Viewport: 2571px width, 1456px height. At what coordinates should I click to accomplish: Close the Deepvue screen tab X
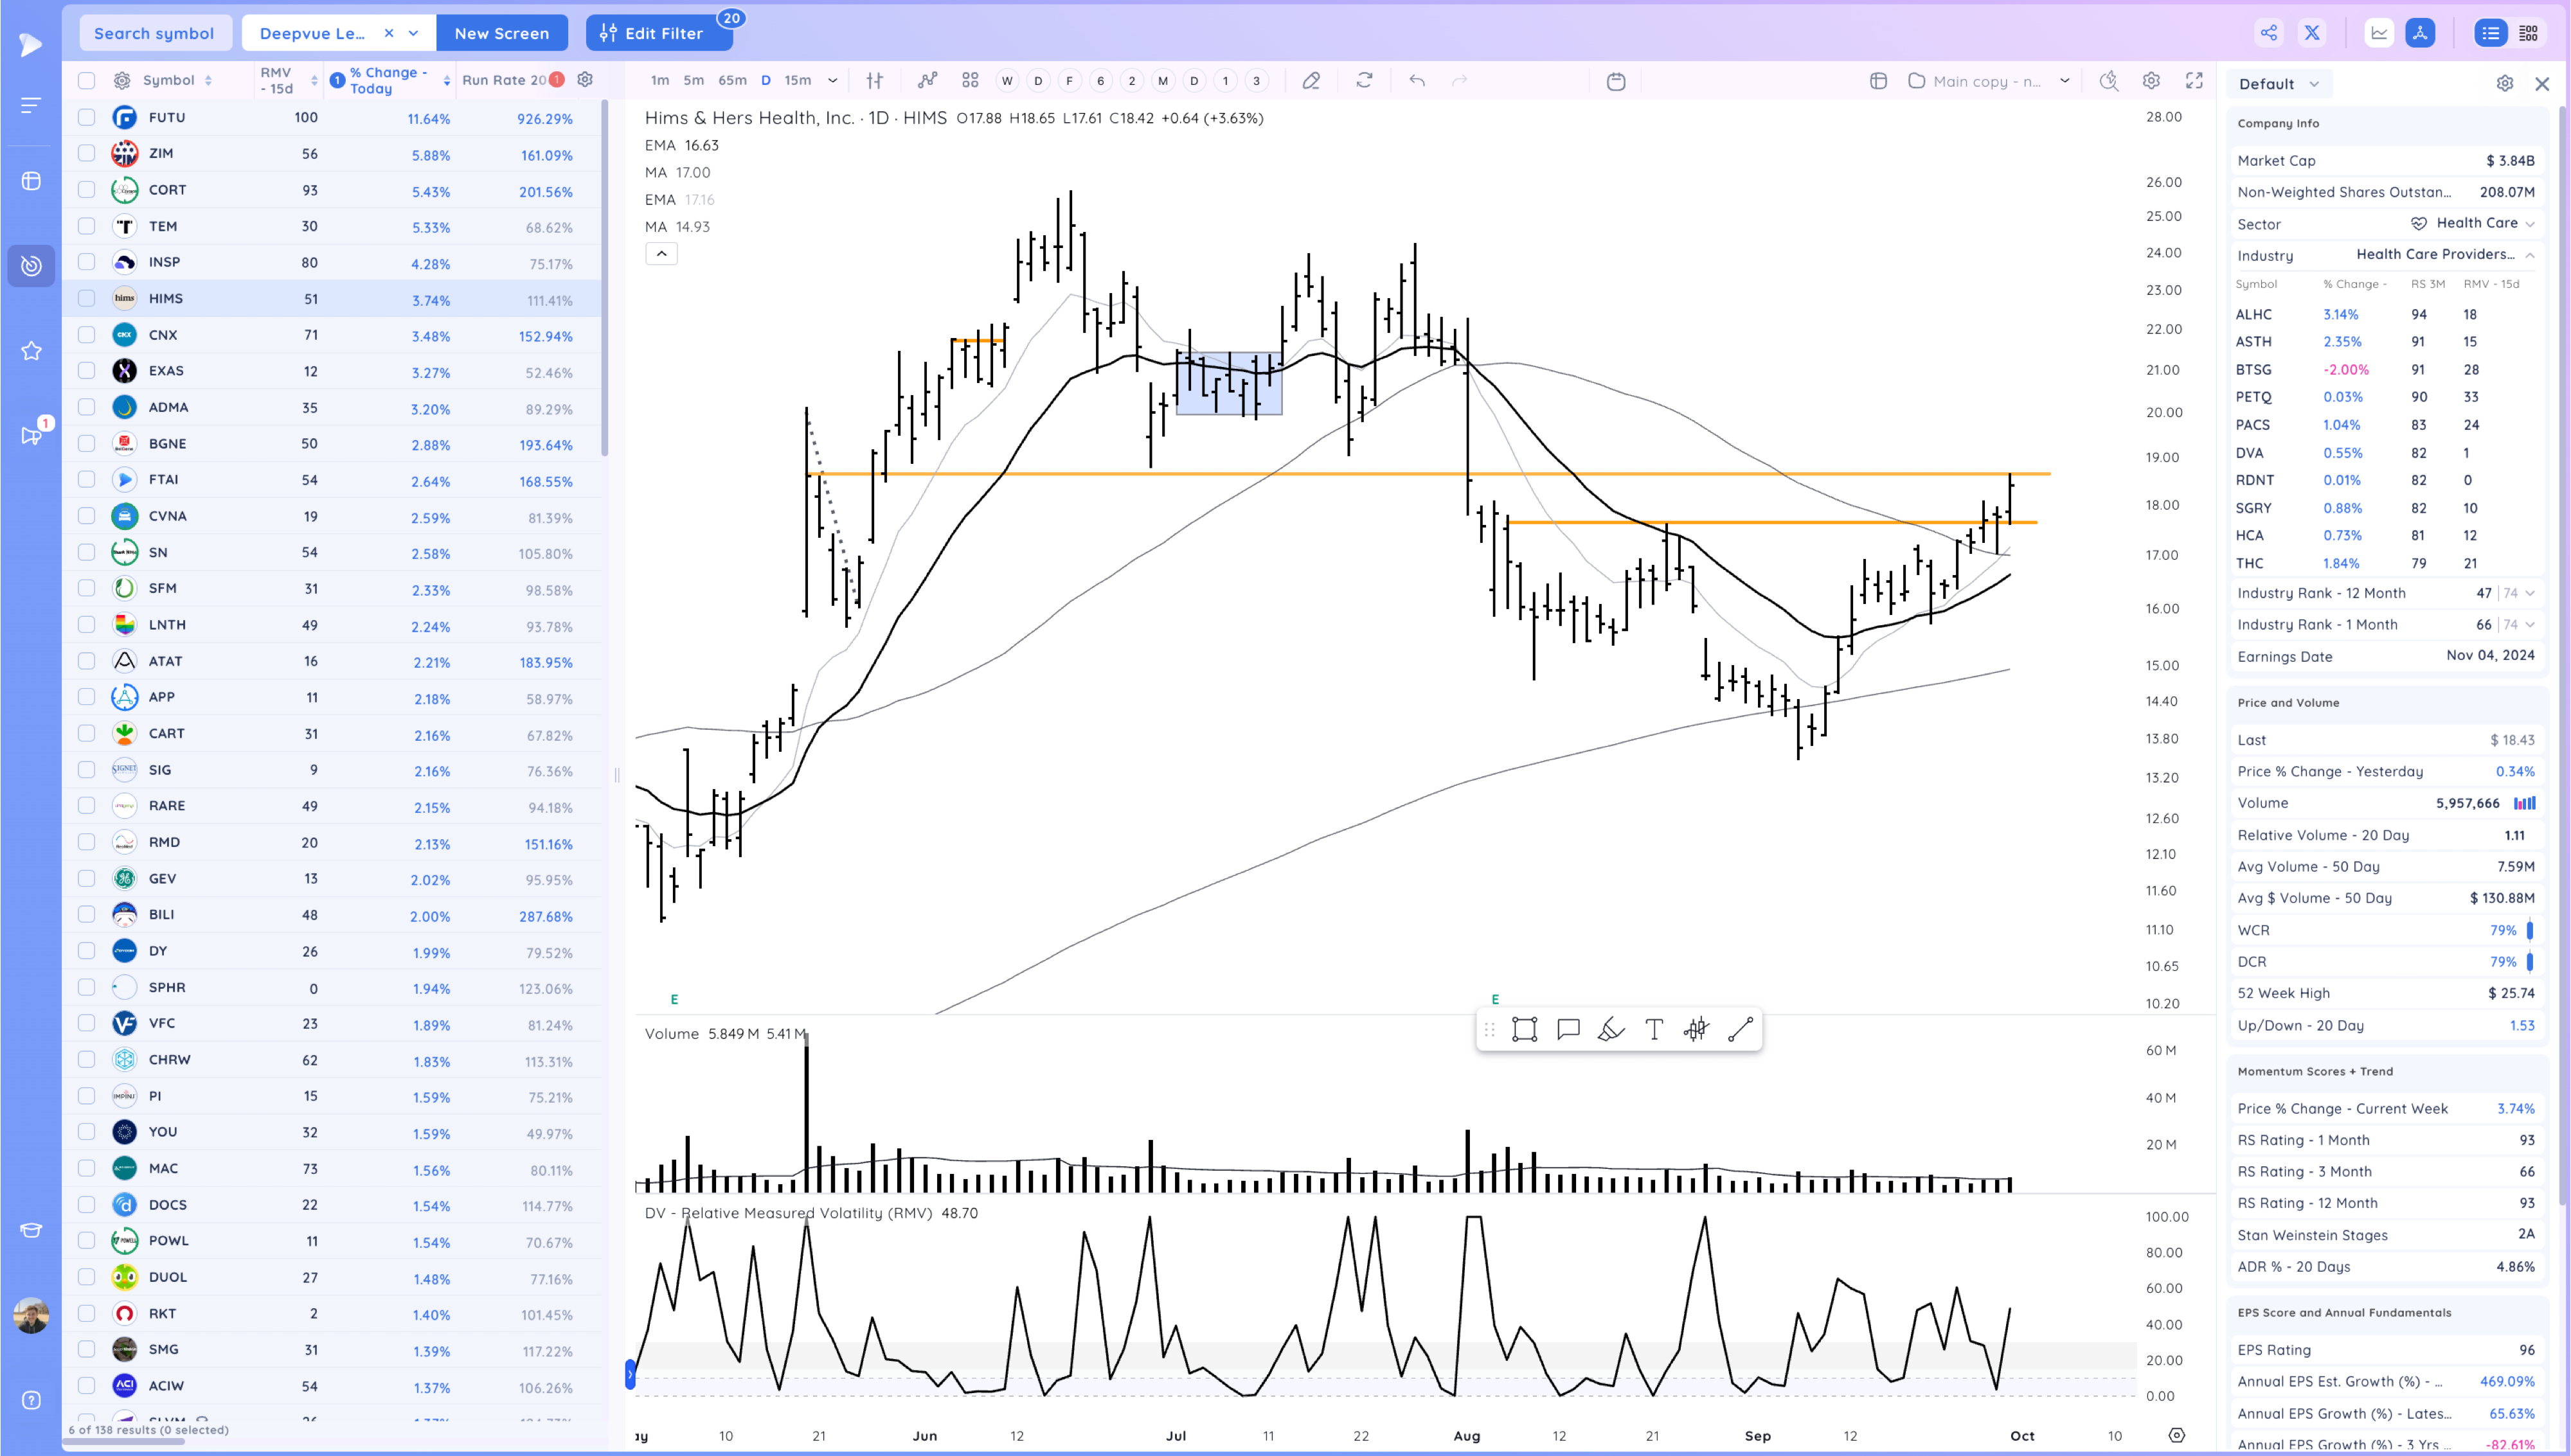coord(389,33)
